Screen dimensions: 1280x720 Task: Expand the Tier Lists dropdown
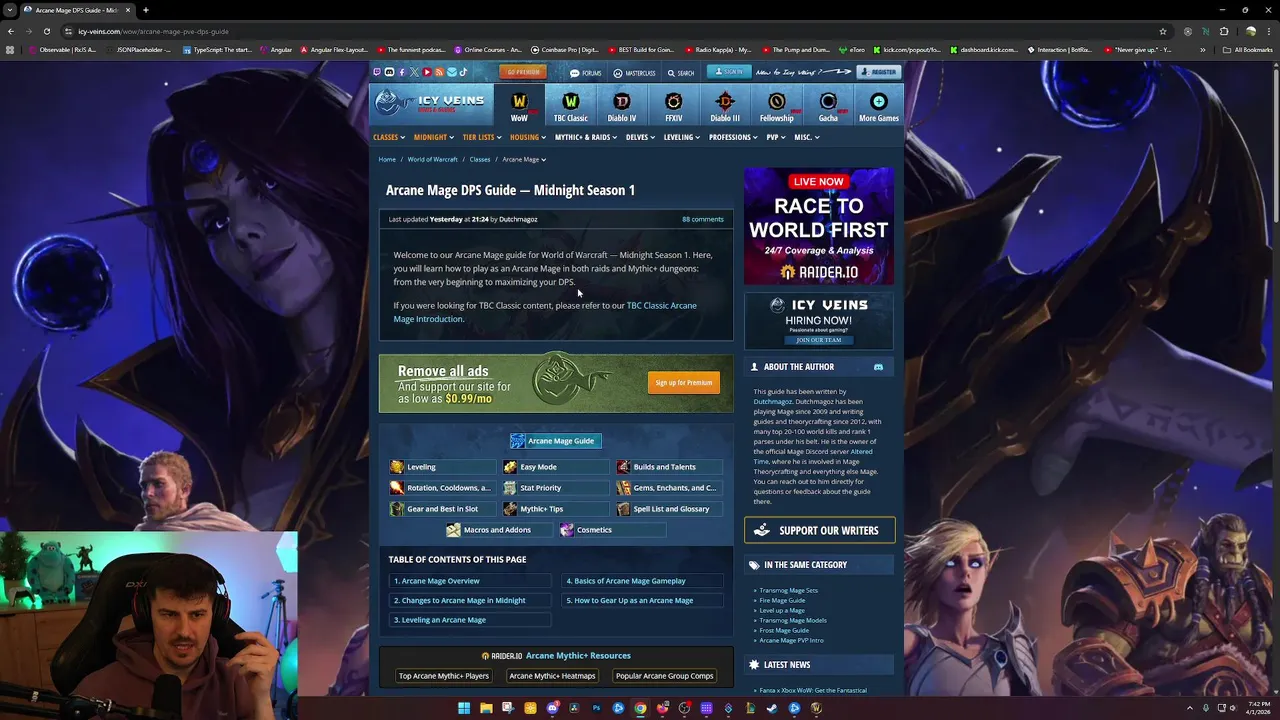482,137
